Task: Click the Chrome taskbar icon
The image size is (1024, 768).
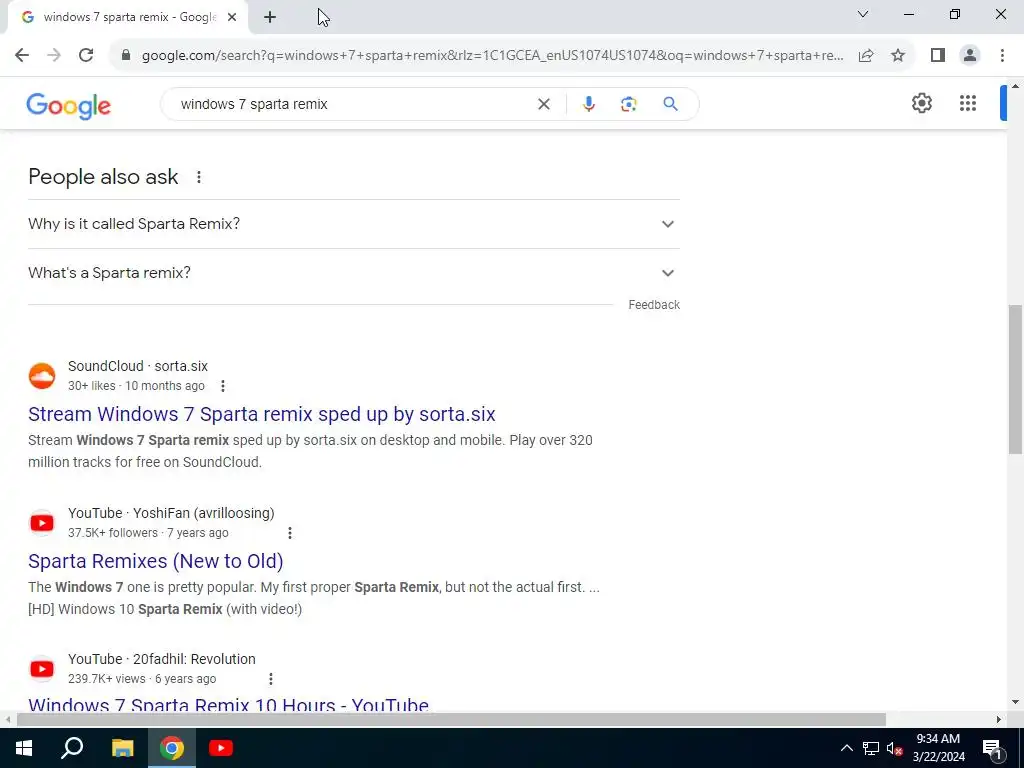Action: click(172, 748)
